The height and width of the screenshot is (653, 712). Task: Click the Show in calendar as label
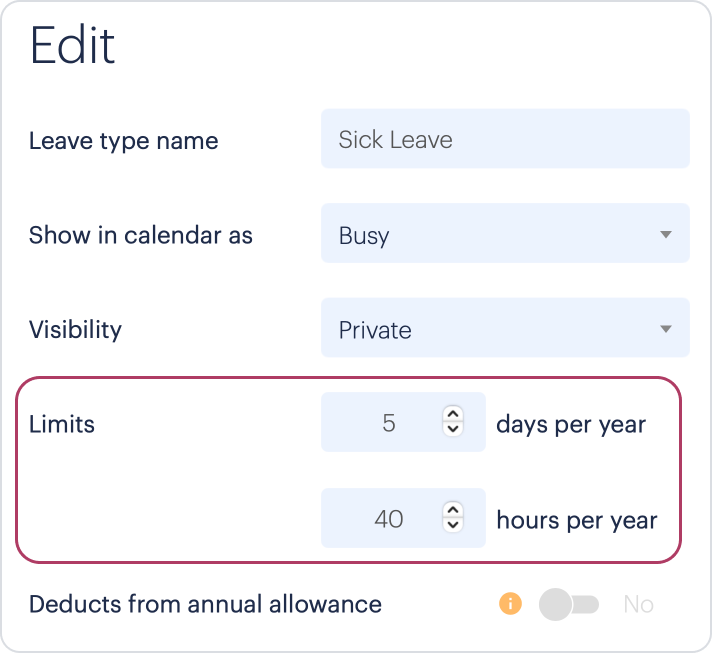(141, 235)
